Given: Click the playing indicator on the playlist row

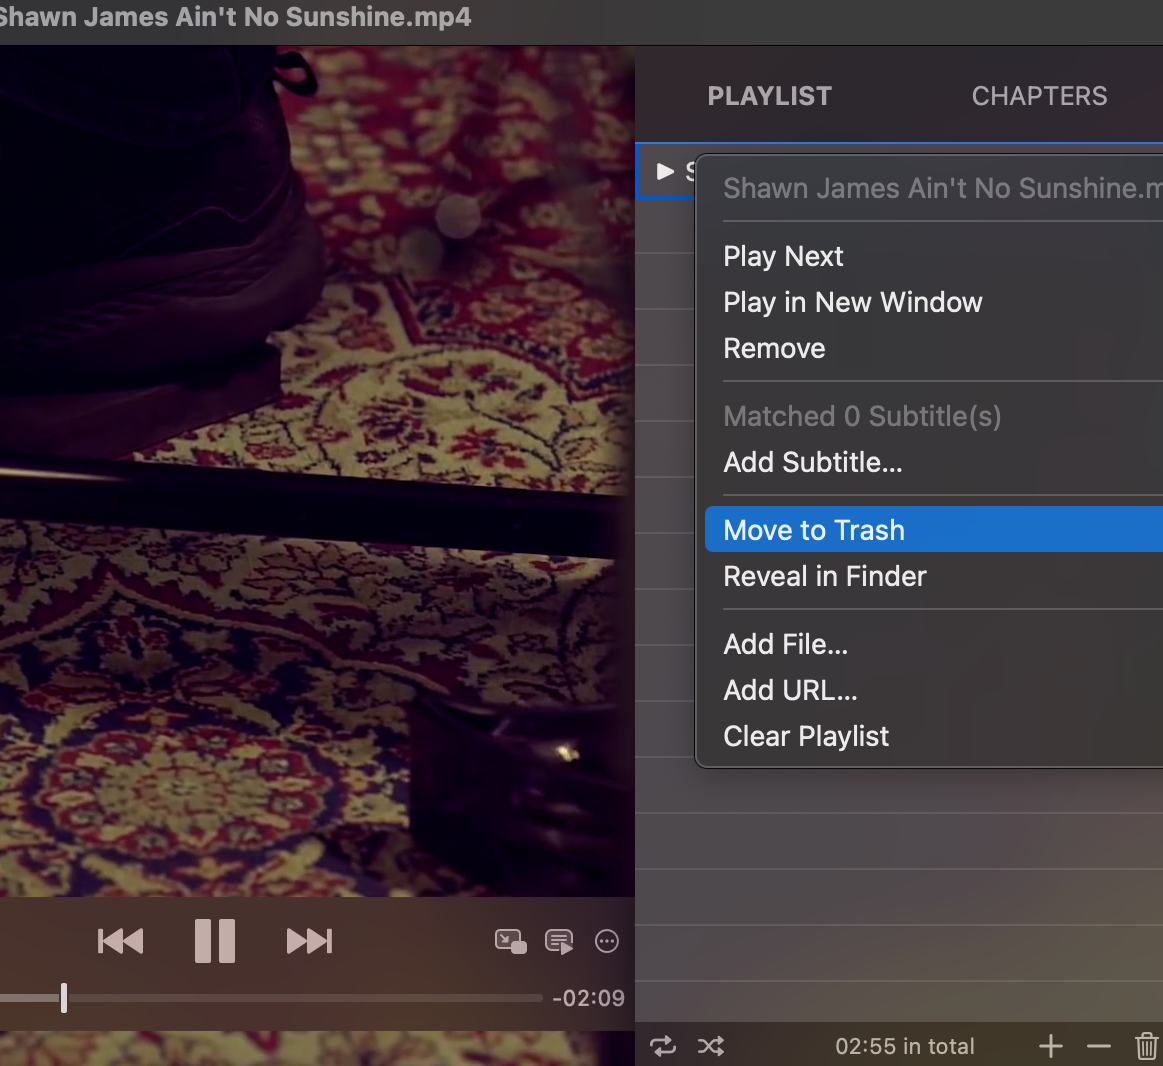Looking at the screenshot, I should click(665, 171).
